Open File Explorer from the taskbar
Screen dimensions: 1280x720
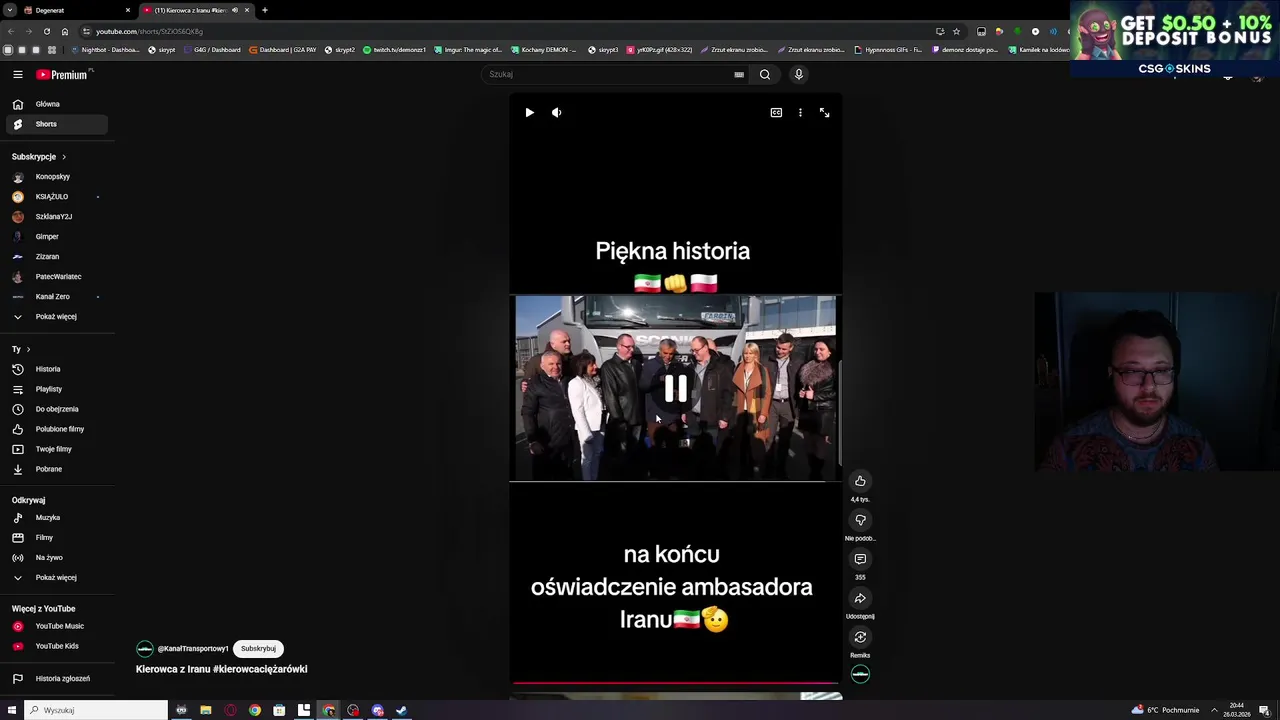pyautogui.click(x=206, y=710)
